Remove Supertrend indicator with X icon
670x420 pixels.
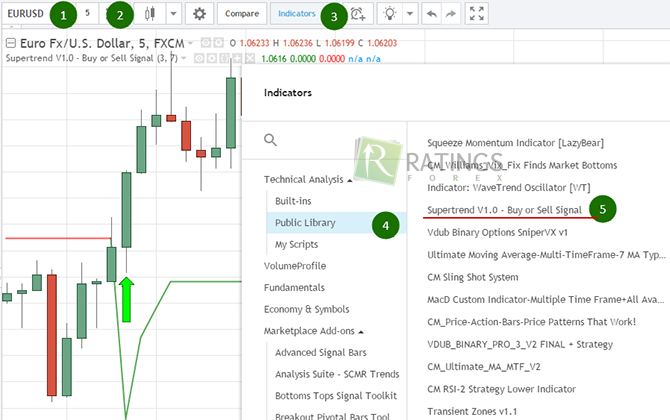[250, 58]
